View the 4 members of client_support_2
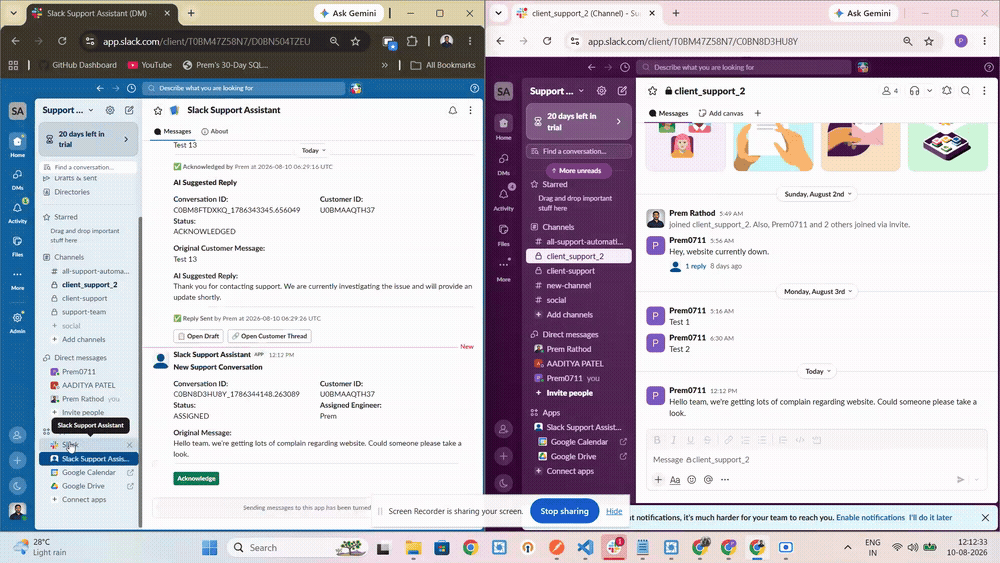Image resolution: width=1000 pixels, height=563 pixels. point(890,91)
